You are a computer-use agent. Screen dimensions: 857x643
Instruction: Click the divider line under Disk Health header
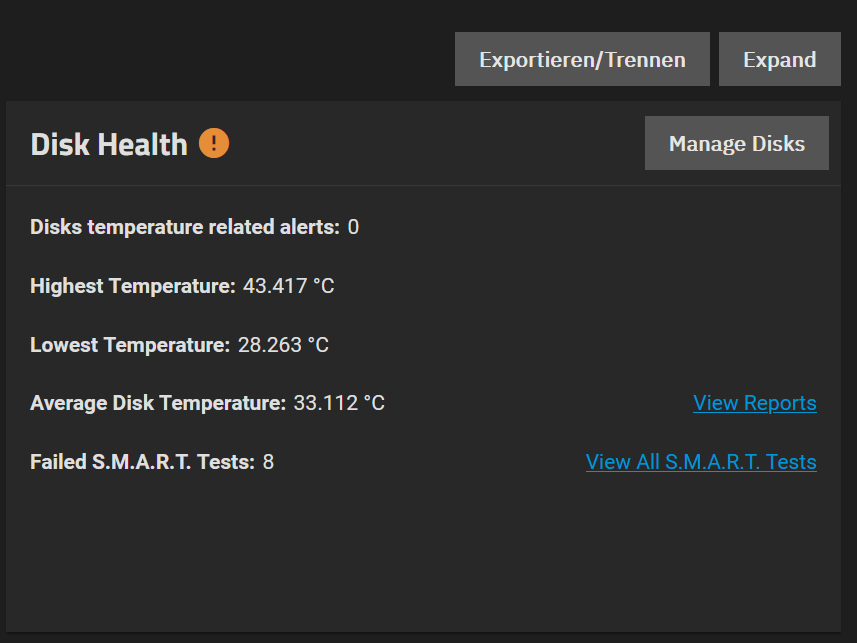pyautogui.click(x=423, y=185)
